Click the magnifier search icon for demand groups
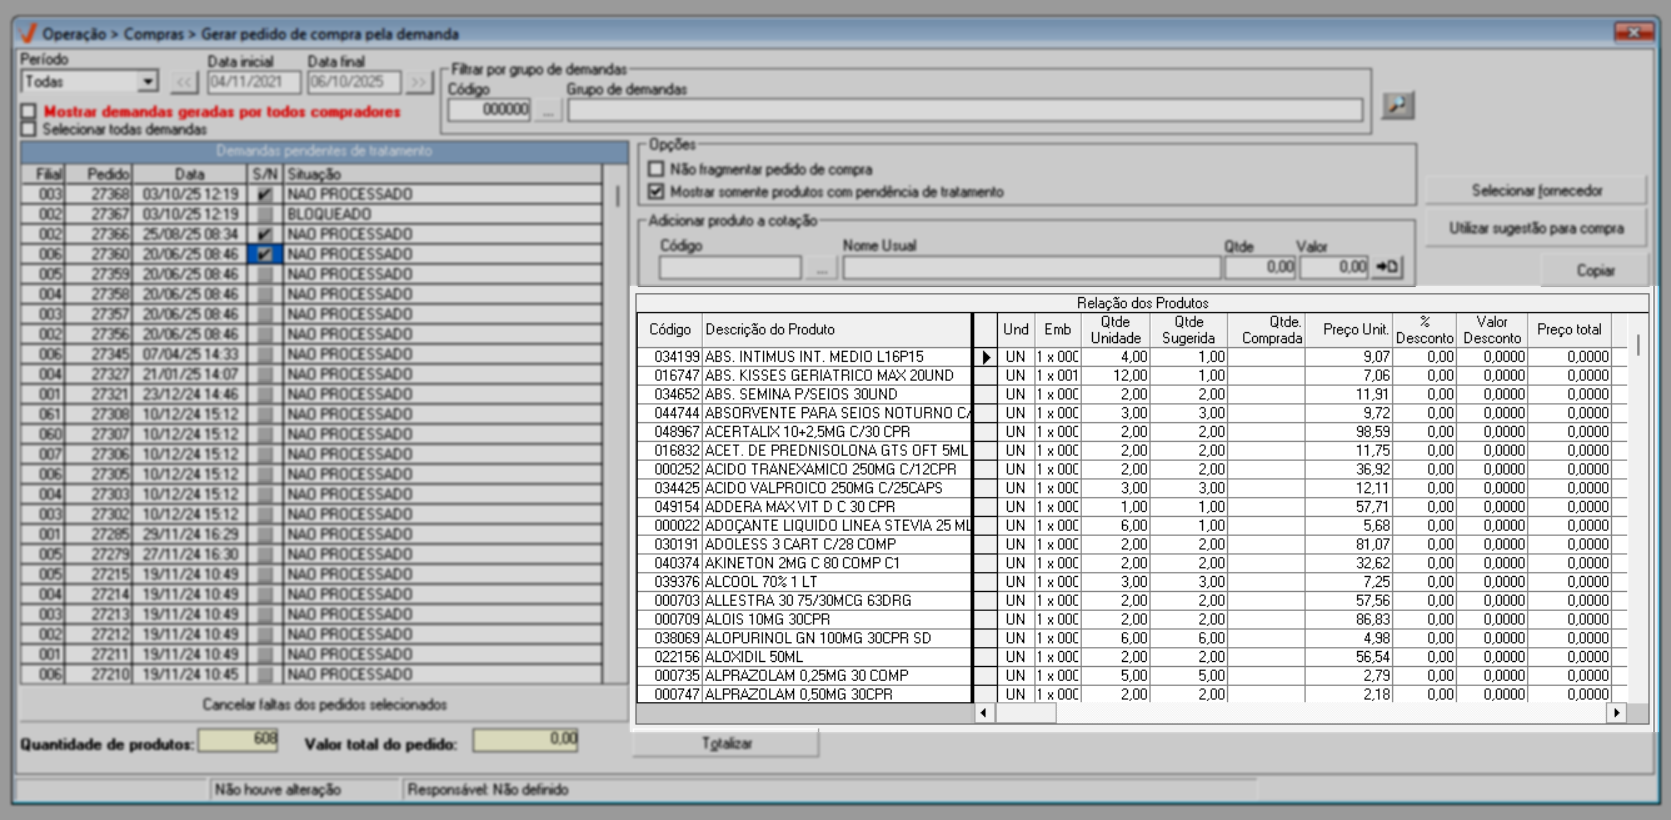 click(1397, 105)
